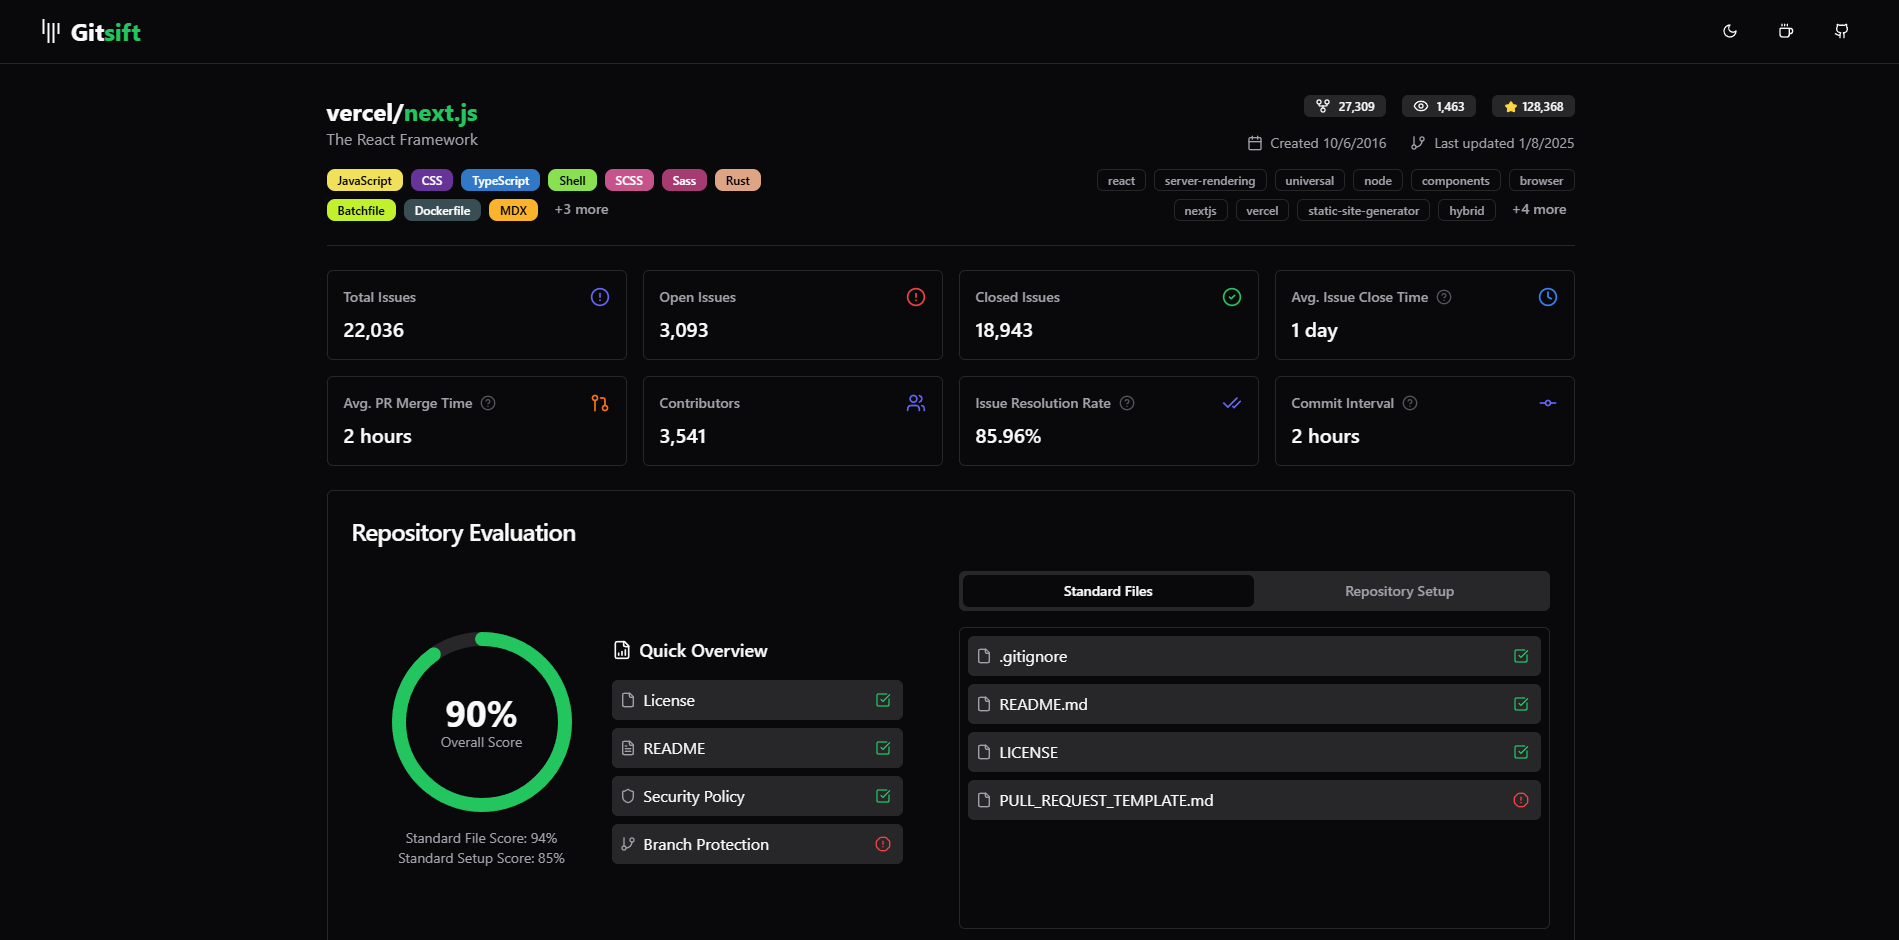1899x940 pixels.
Task: Click the browser topic tag
Action: click(x=1542, y=180)
